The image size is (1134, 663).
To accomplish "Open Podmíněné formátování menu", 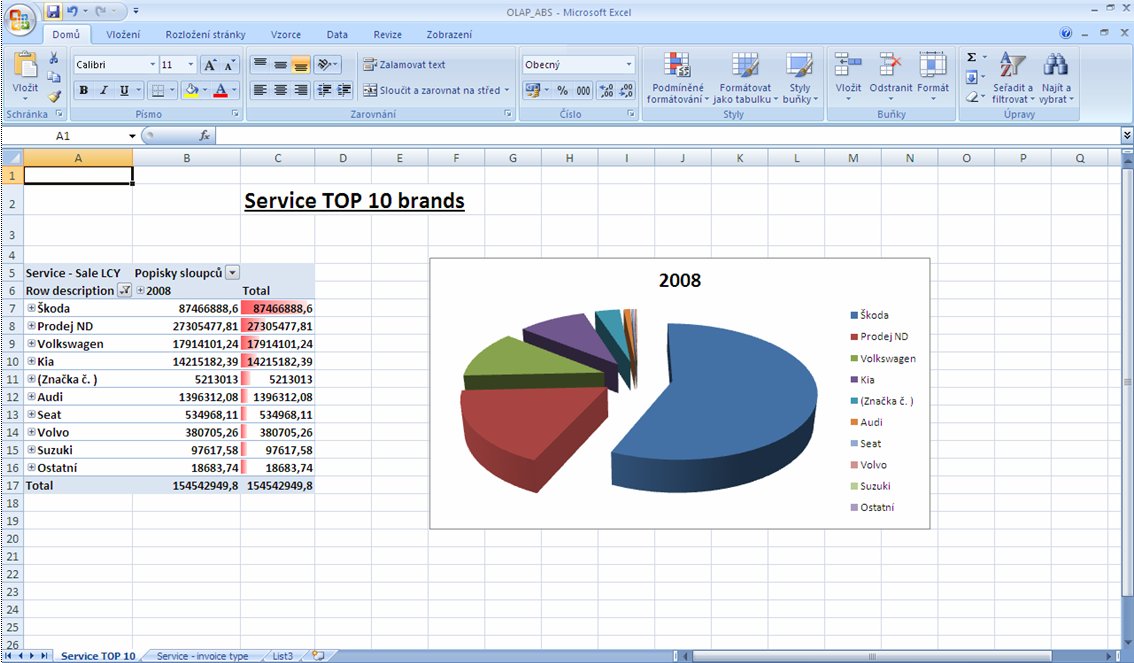I will [x=678, y=78].
